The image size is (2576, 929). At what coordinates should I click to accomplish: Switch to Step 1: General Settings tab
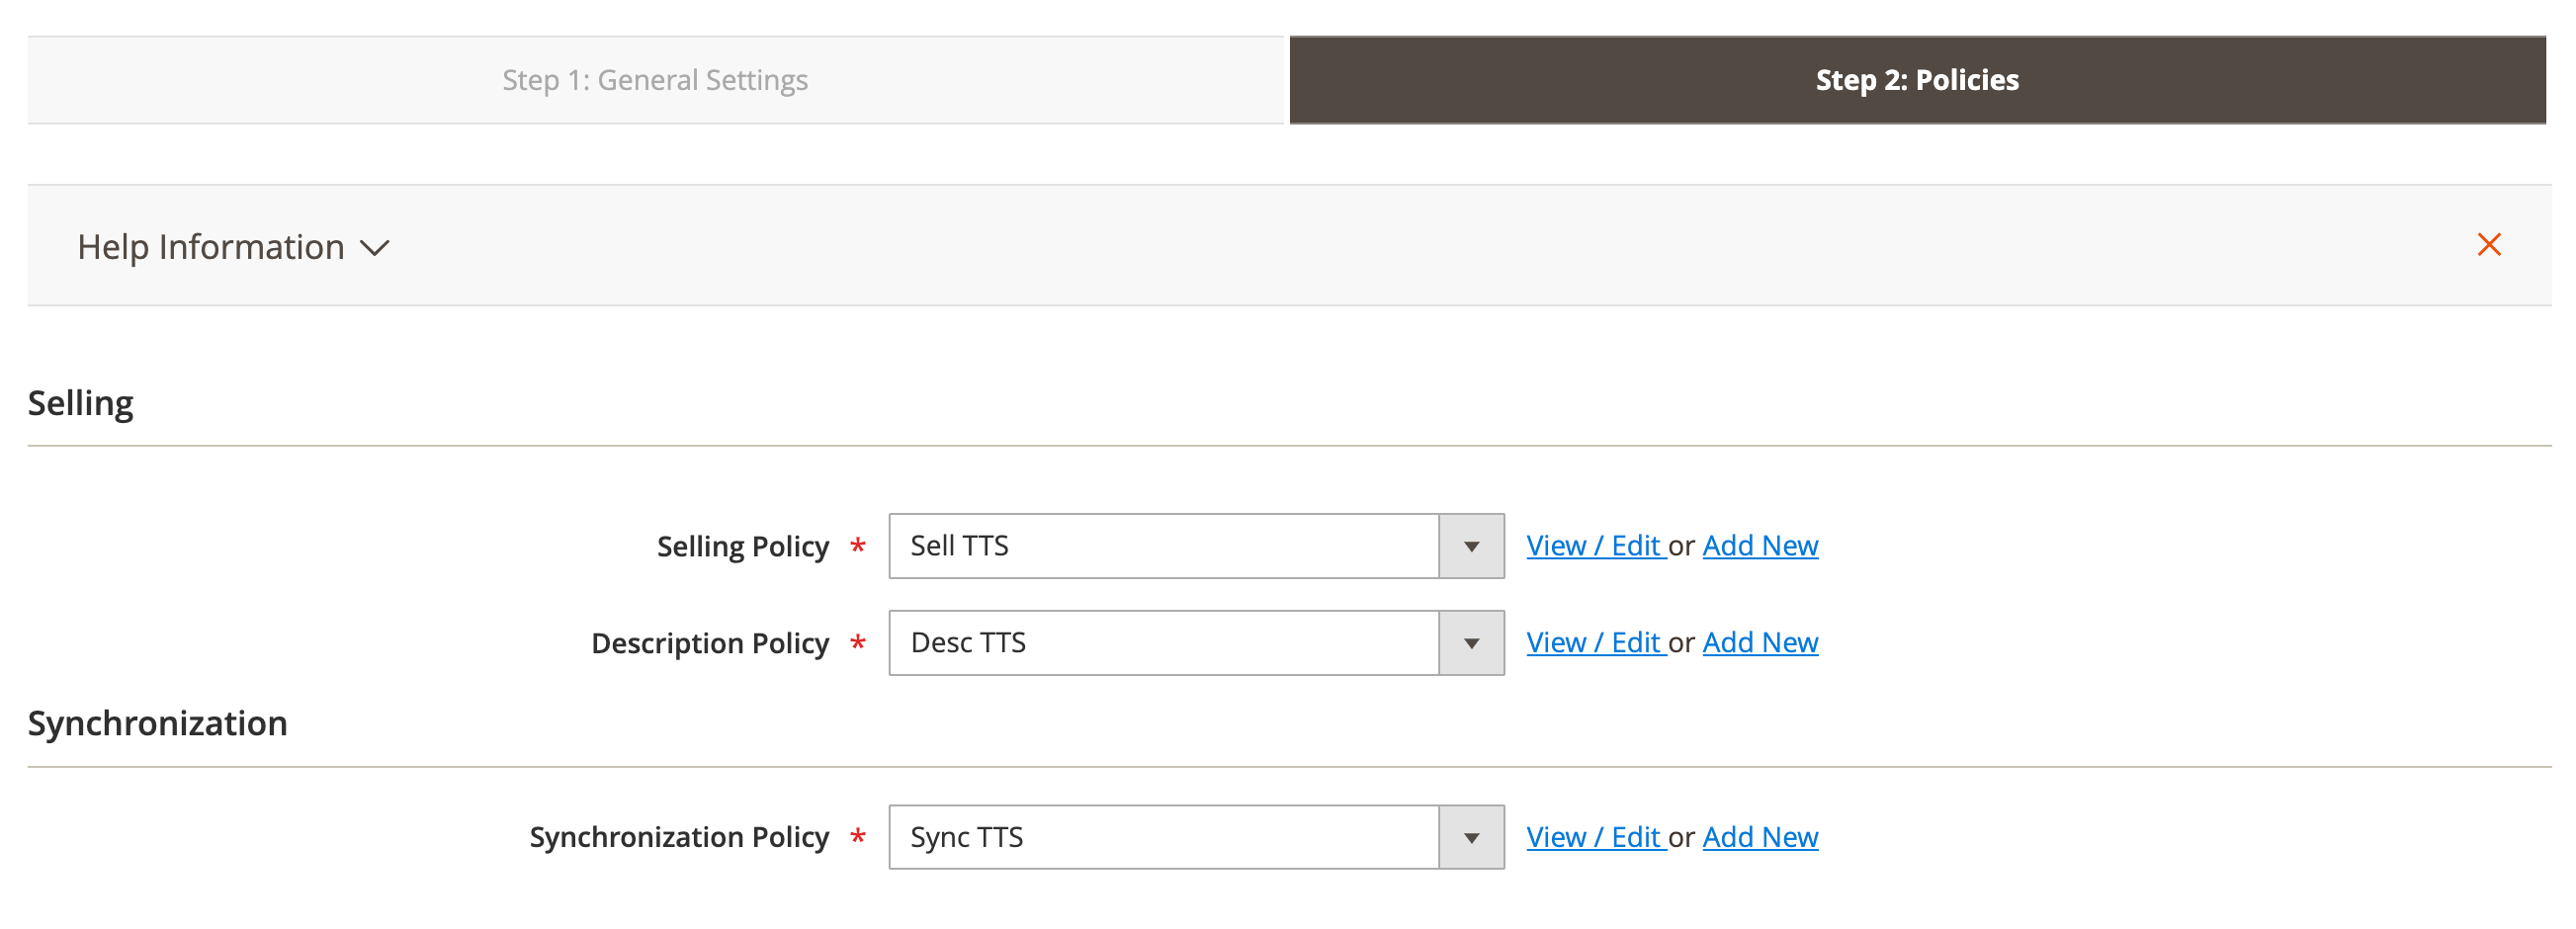coord(655,80)
